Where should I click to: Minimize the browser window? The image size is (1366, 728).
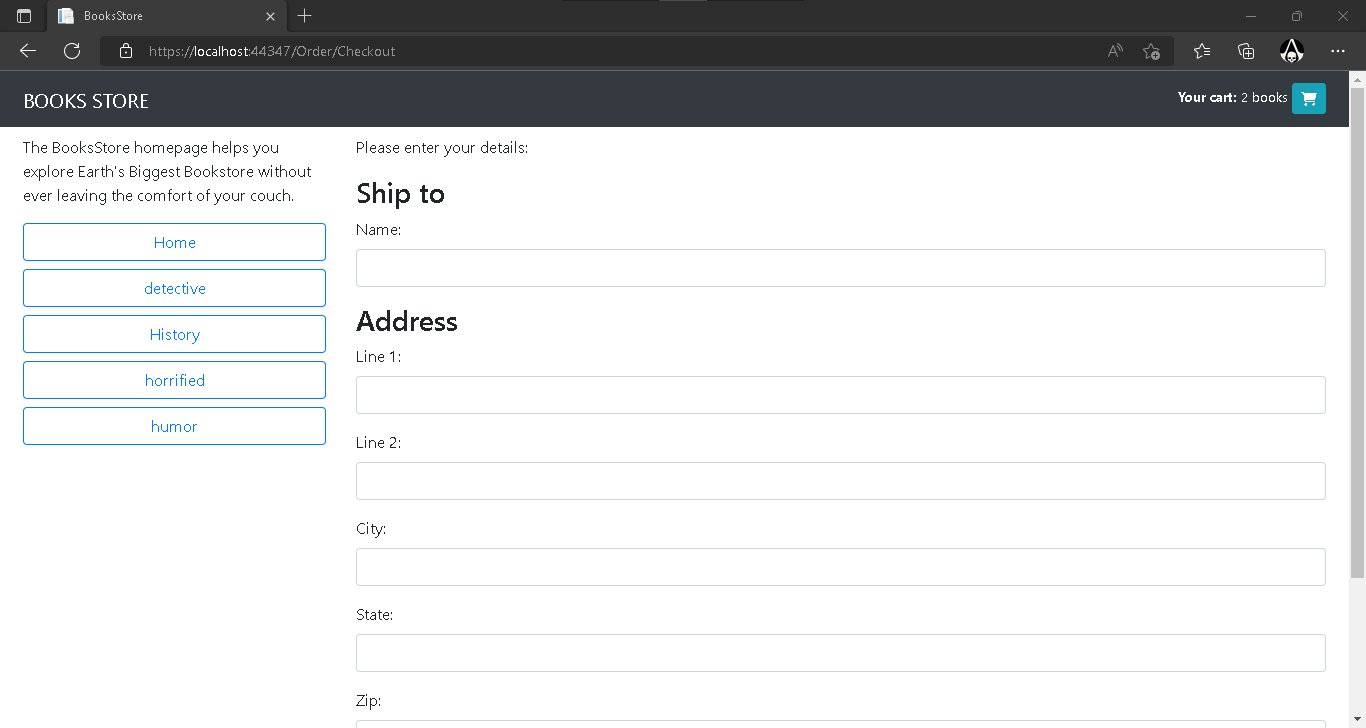pyautogui.click(x=1251, y=16)
